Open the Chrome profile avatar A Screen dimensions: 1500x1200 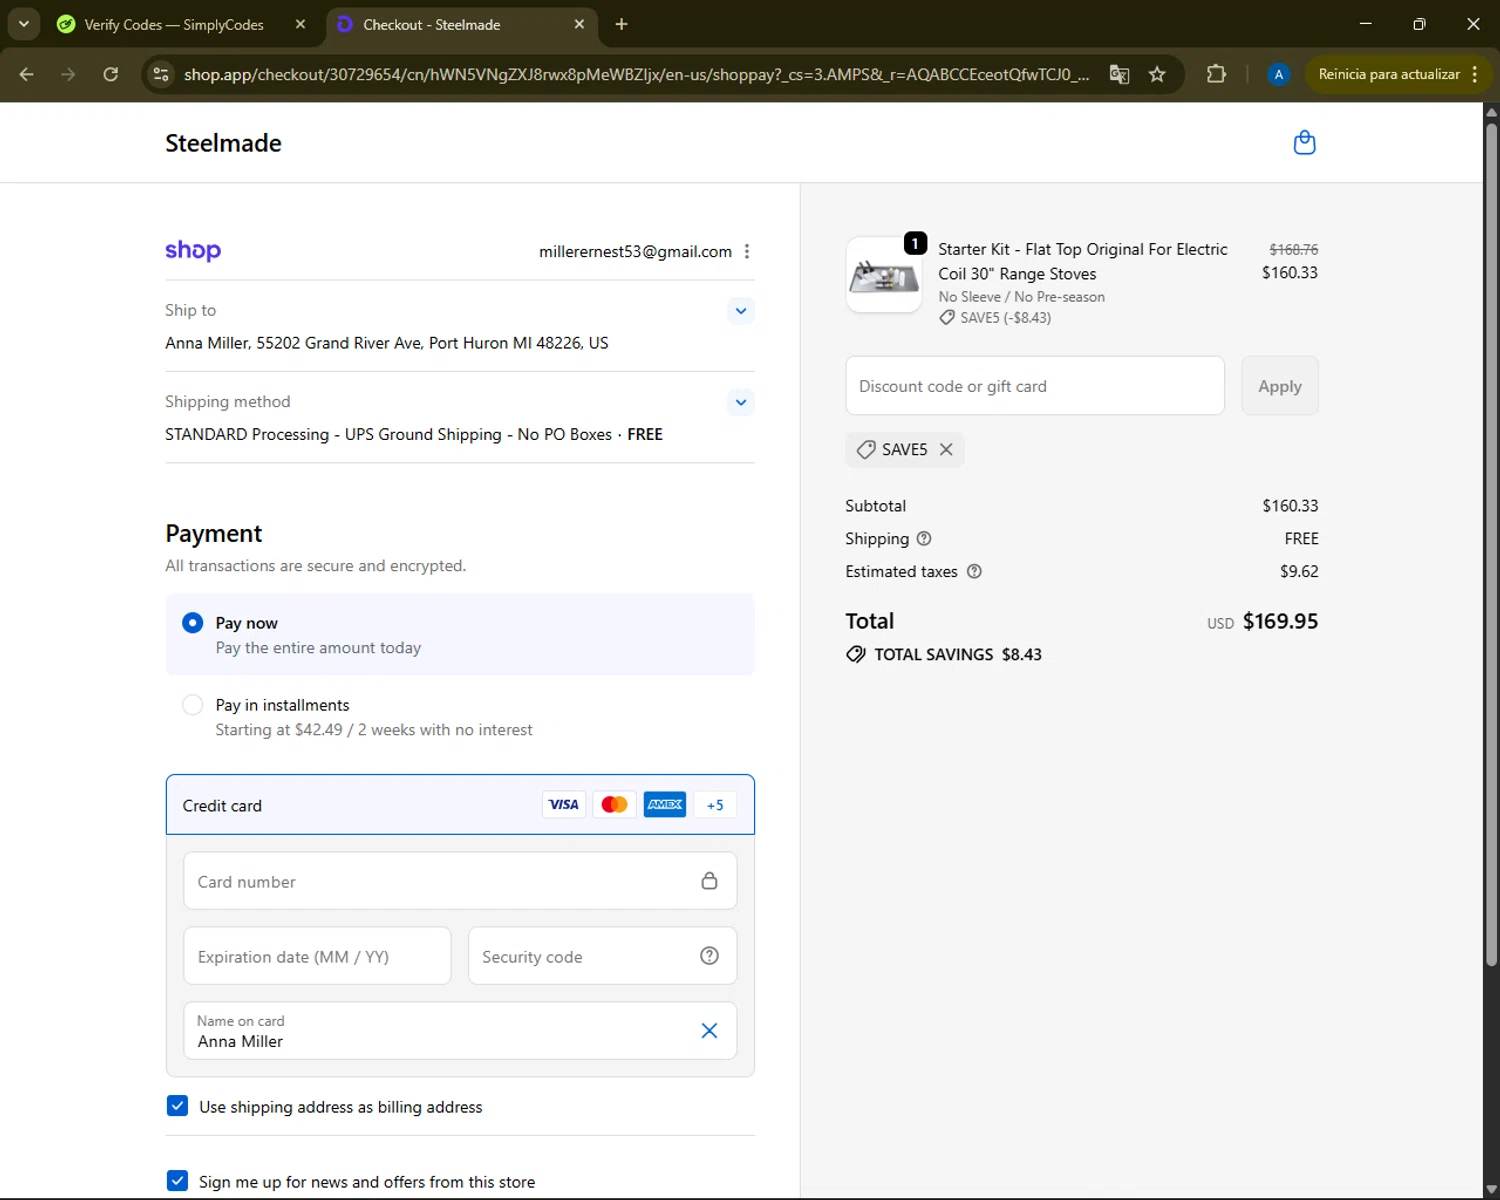click(1278, 74)
